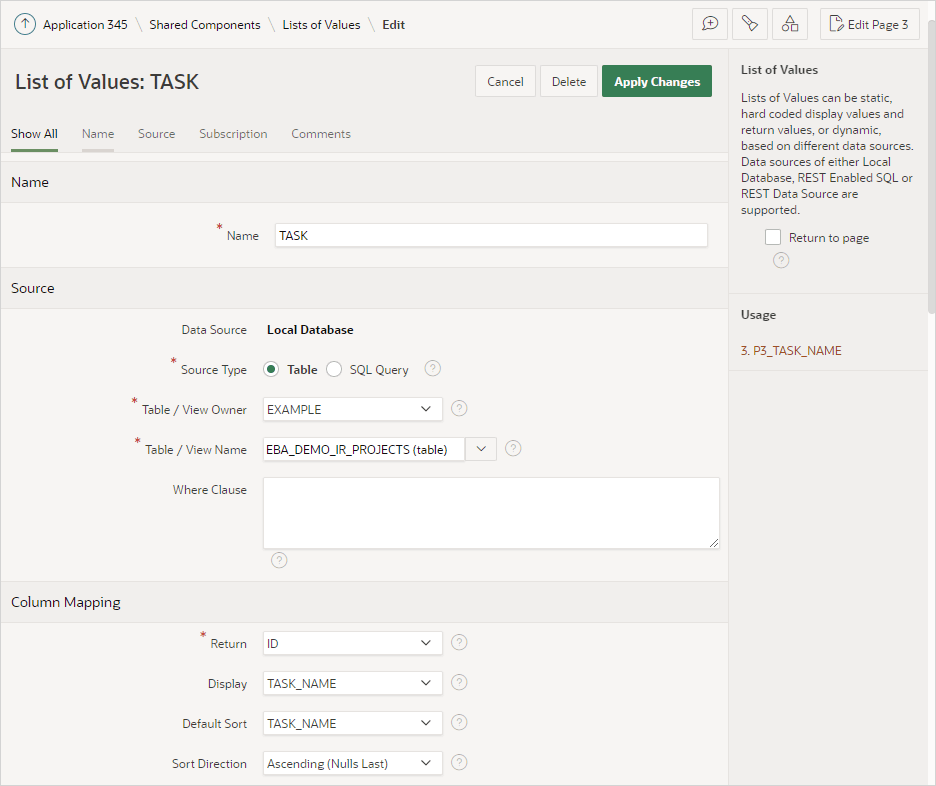Open the feedback comment icon in toolbar
Viewport: 936px width, 786px height.
(710, 24)
